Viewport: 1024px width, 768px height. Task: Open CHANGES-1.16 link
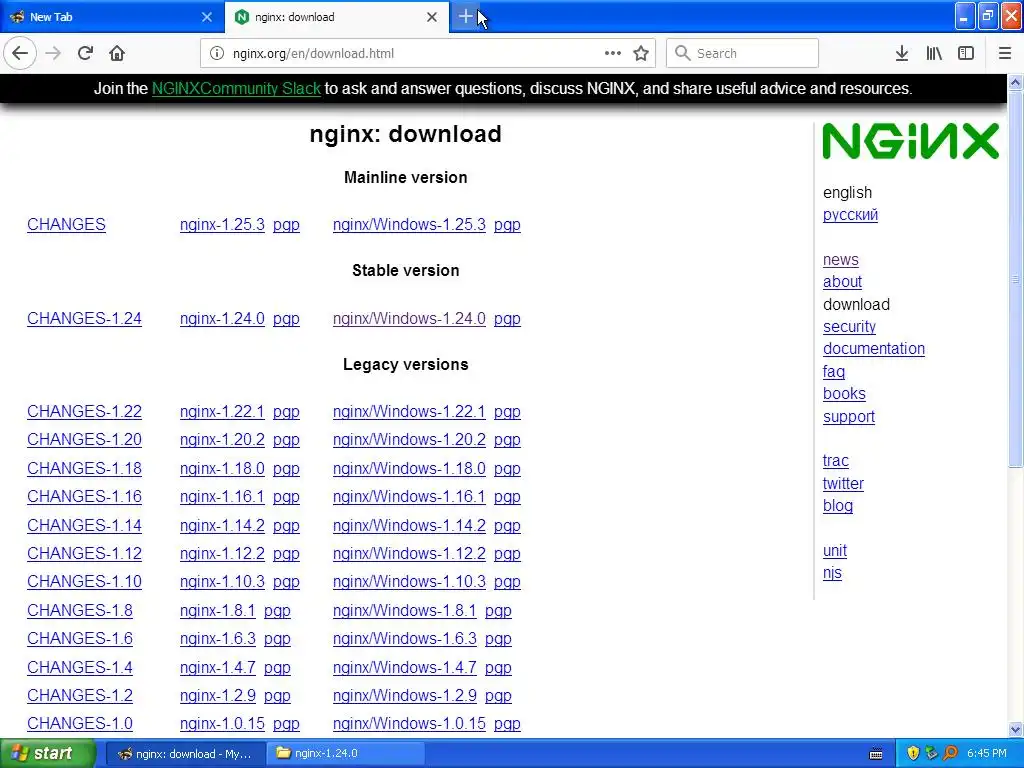(x=84, y=497)
